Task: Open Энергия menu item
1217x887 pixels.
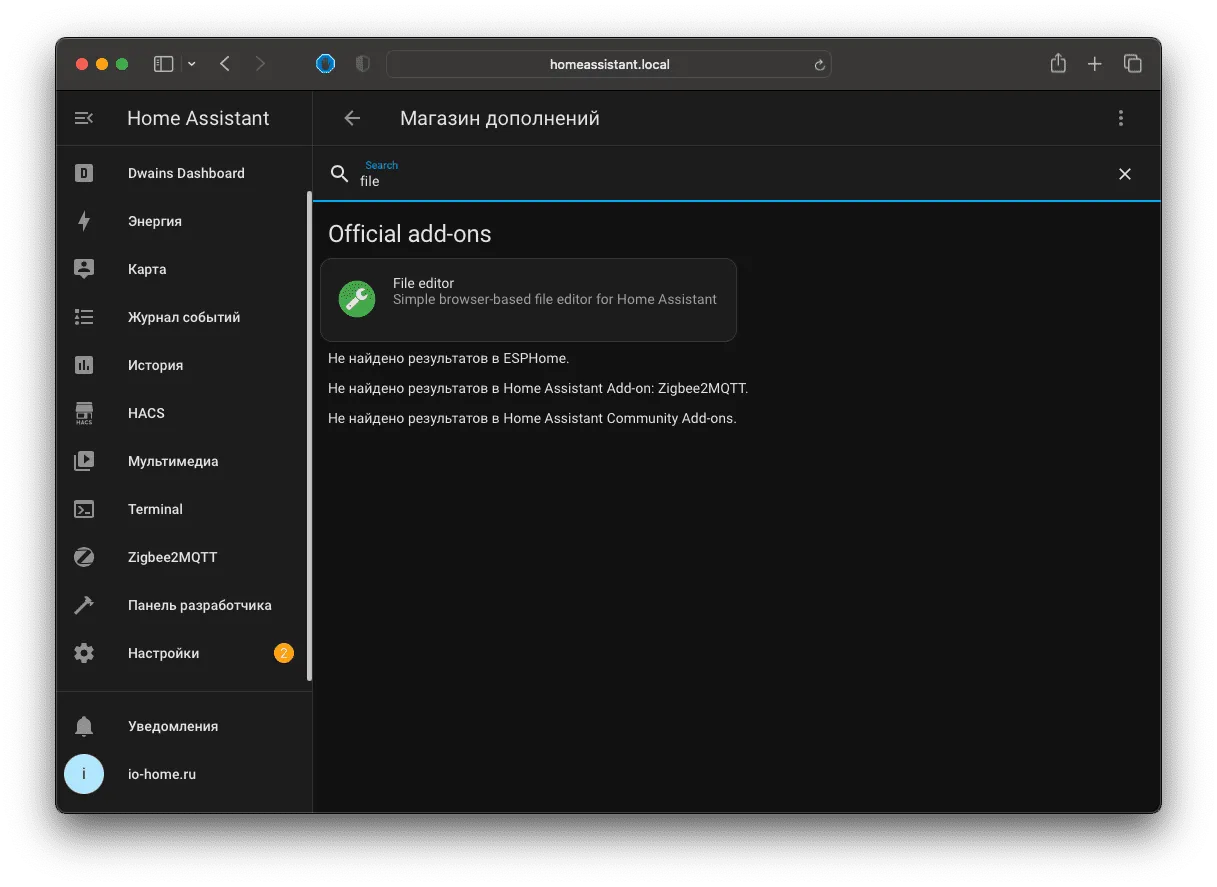Action: click(184, 221)
